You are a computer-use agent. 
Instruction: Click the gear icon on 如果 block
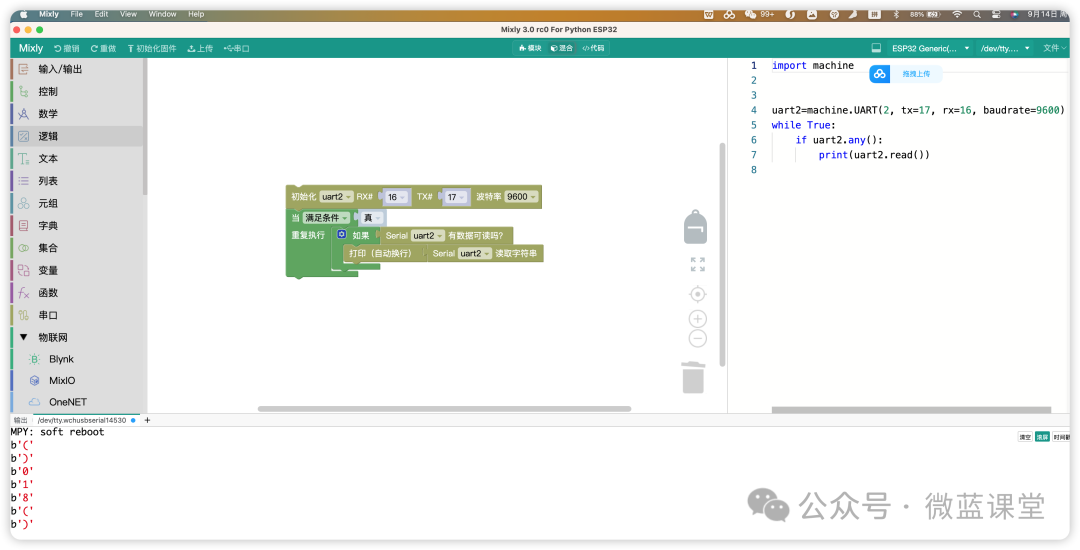[341, 235]
